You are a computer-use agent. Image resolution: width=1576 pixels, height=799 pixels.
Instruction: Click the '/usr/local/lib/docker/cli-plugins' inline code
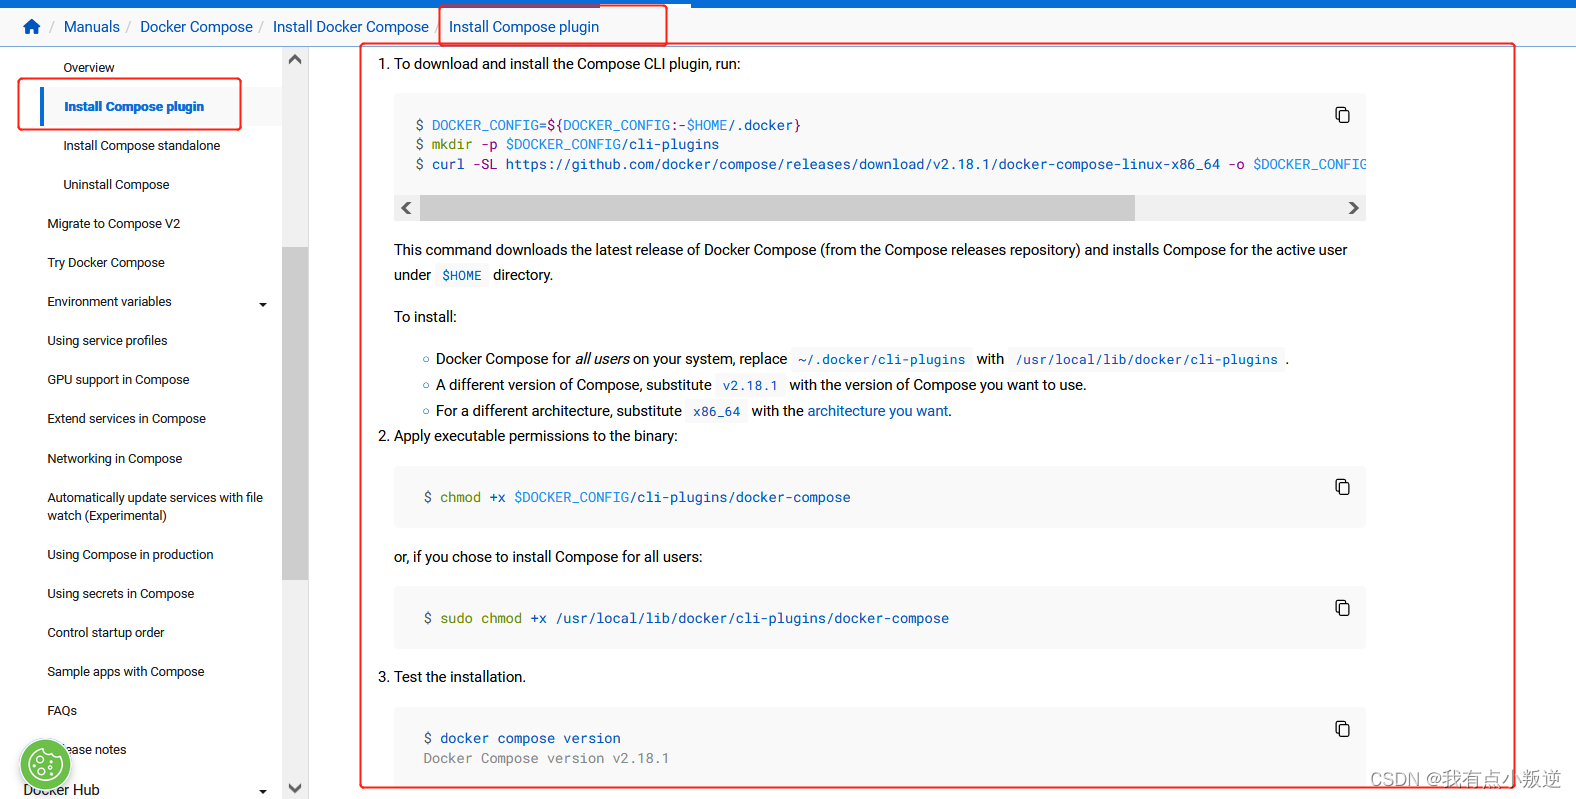point(1147,360)
